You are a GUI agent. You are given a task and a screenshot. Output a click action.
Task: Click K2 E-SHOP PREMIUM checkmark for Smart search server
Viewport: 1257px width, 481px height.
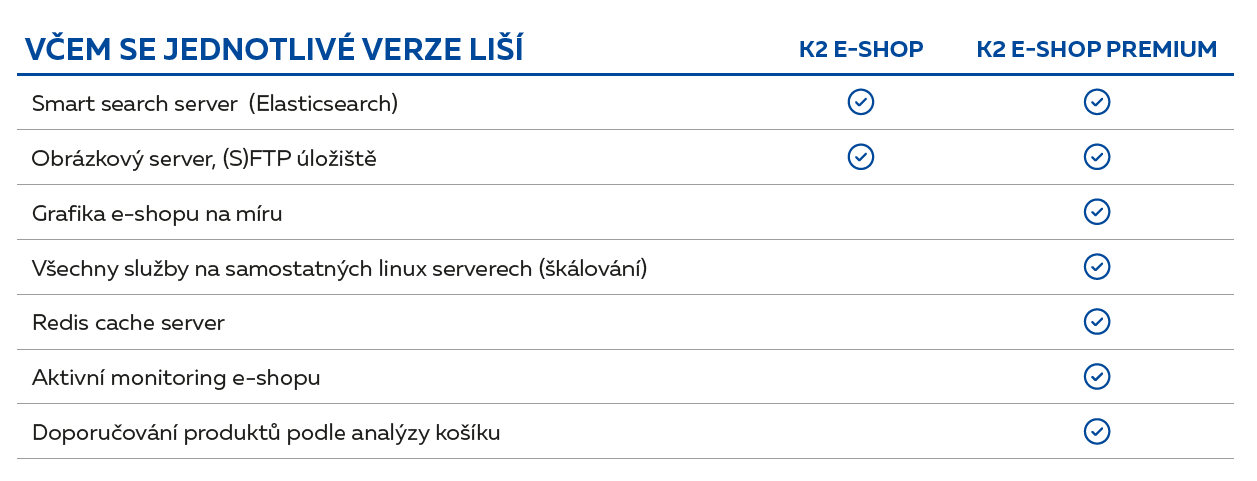click(x=1097, y=102)
